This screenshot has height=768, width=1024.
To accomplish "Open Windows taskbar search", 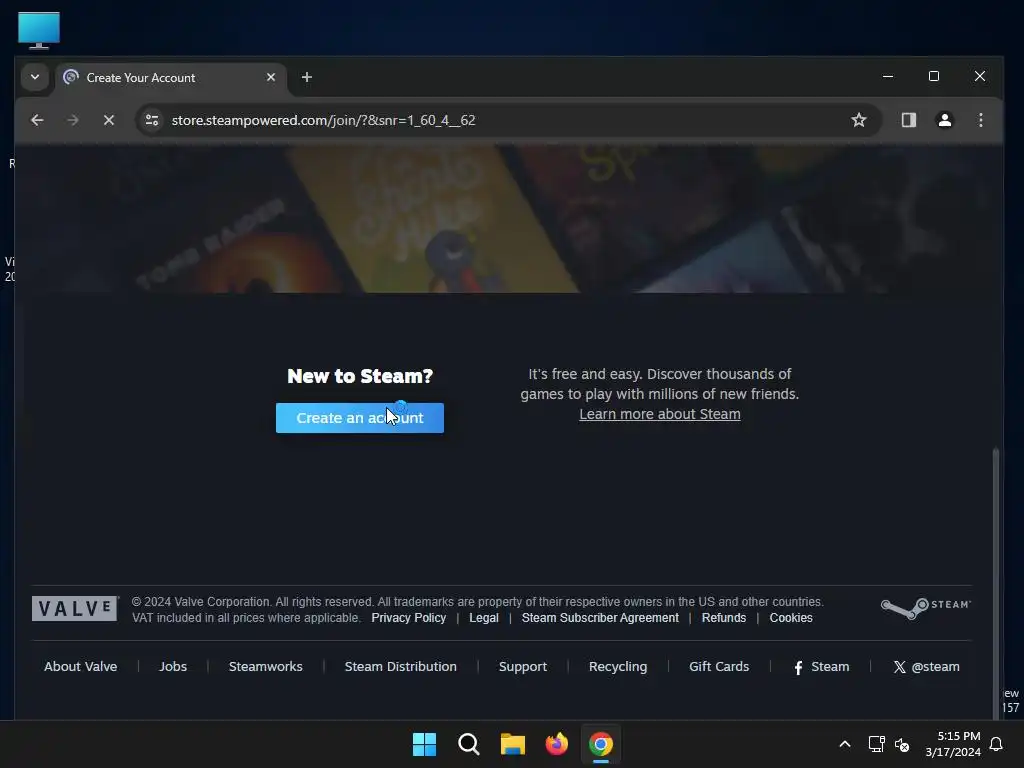I will tap(468, 744).
